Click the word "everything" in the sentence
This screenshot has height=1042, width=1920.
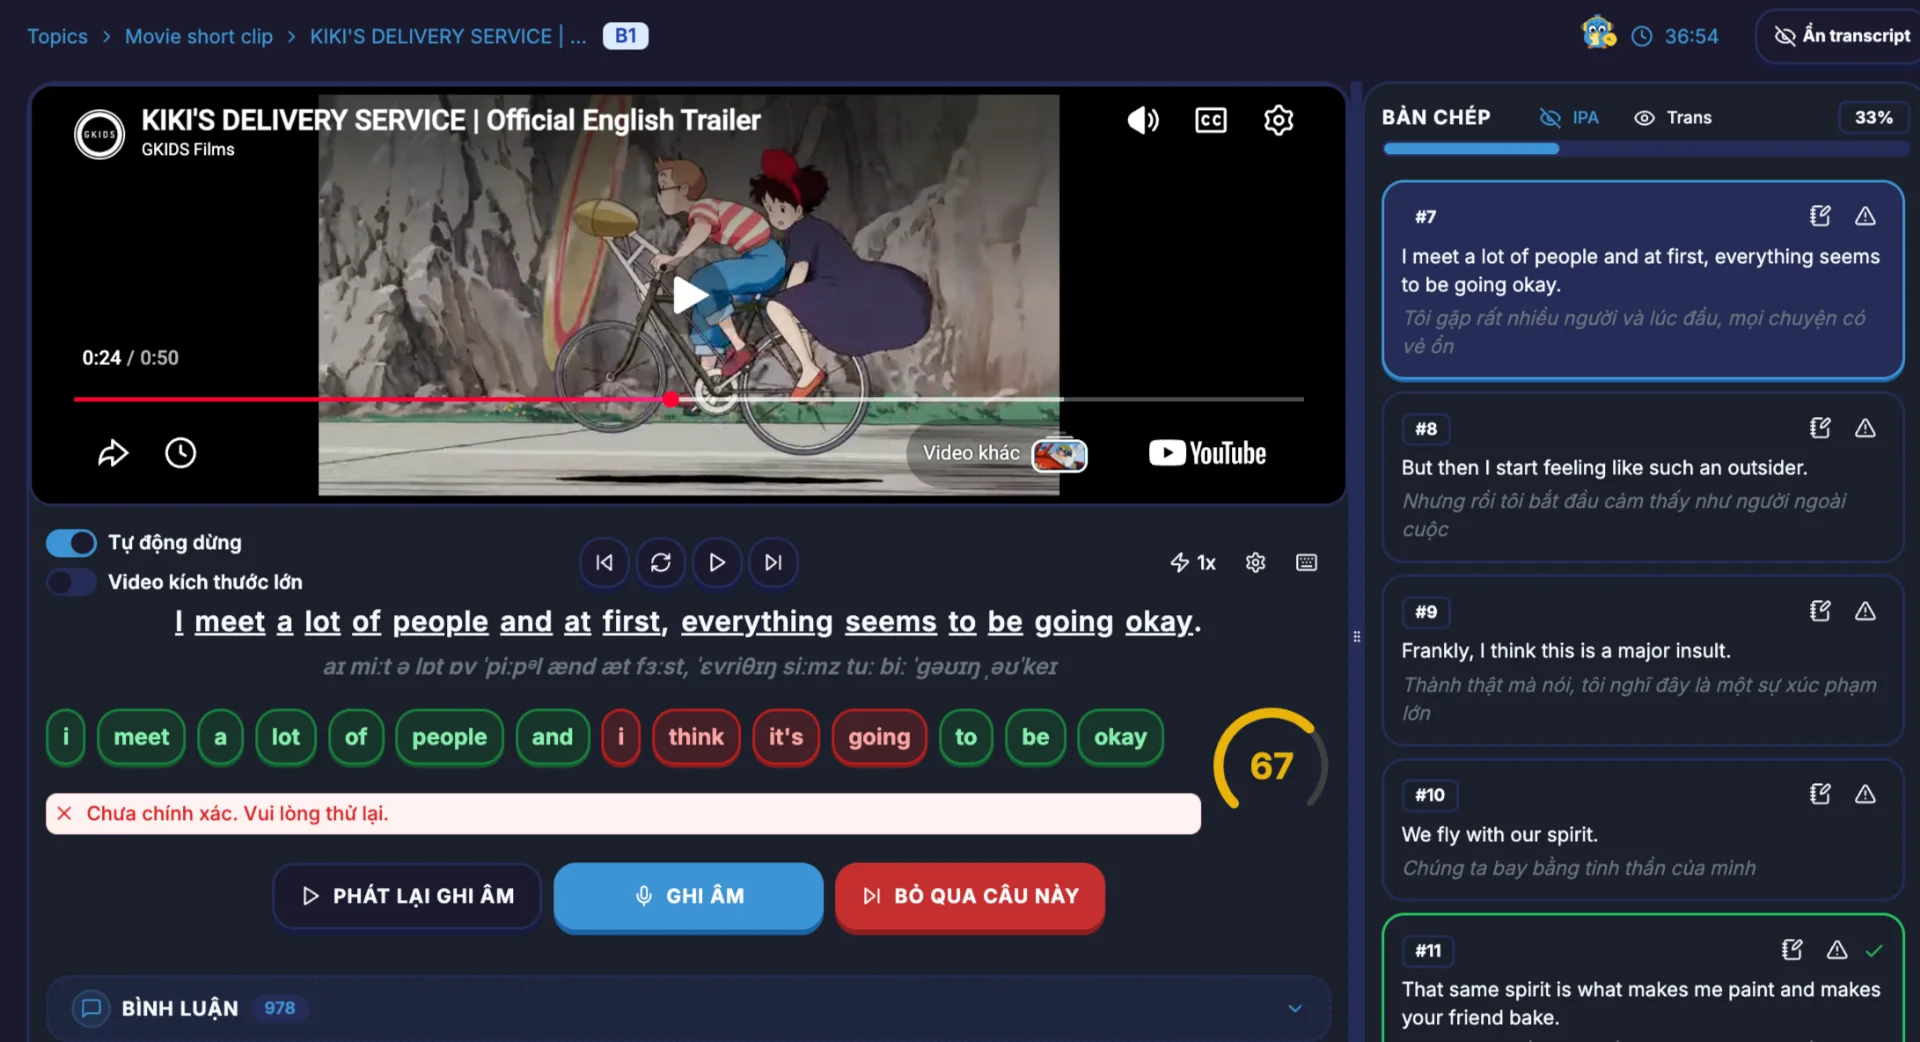pos(757,622)
